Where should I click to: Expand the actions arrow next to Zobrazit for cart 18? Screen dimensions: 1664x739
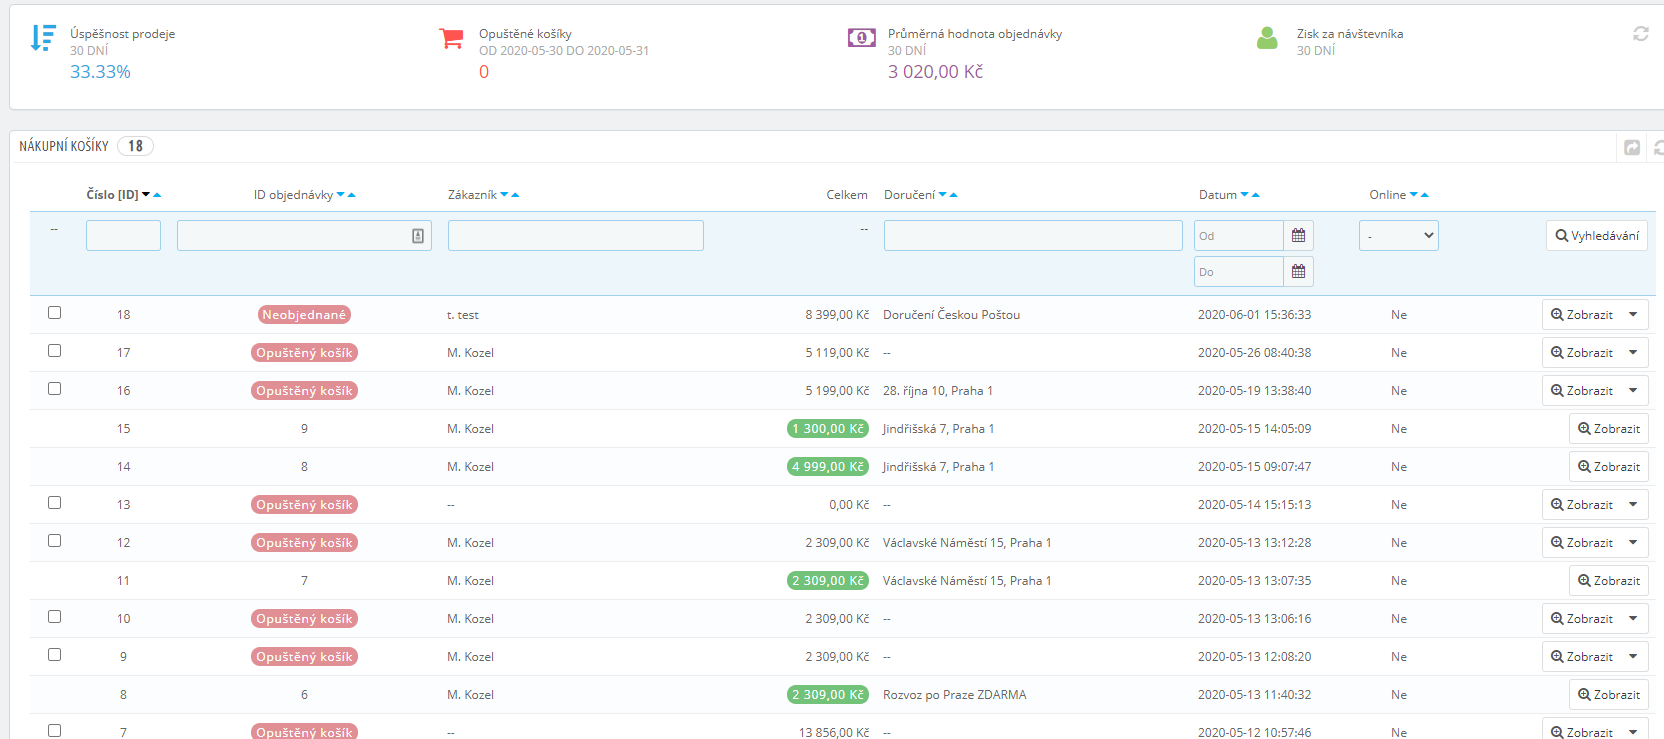pos(1633,315)
